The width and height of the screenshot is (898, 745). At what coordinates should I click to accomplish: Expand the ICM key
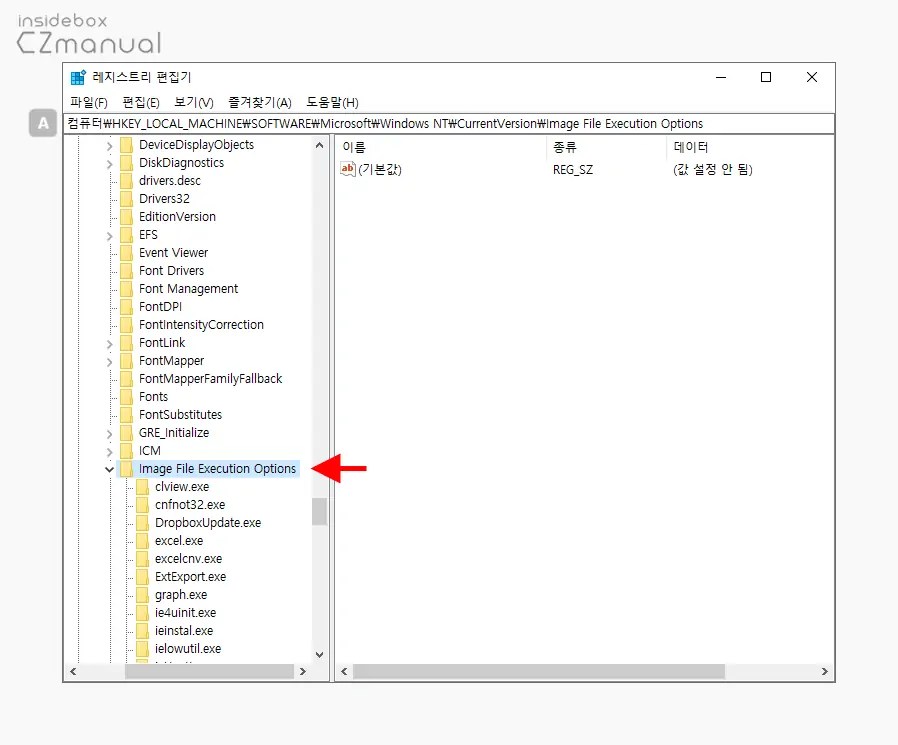(x=109, y=452)
